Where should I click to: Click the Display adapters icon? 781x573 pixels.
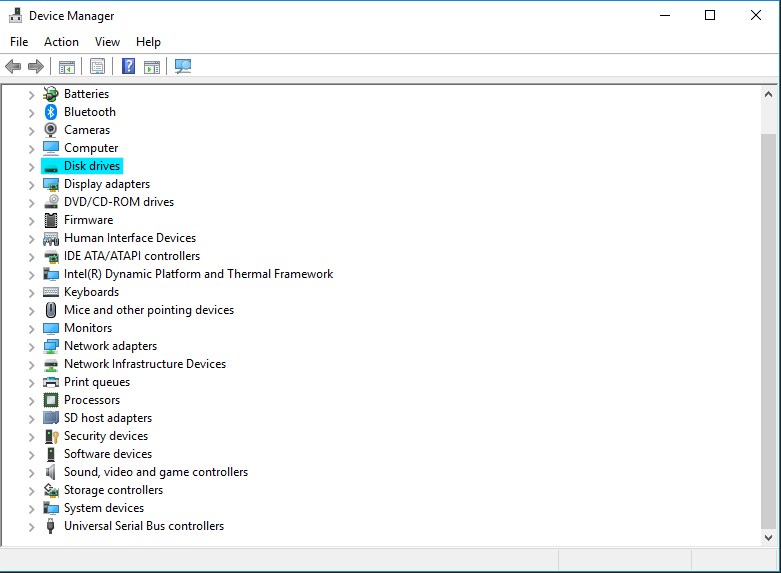(51, 184)
